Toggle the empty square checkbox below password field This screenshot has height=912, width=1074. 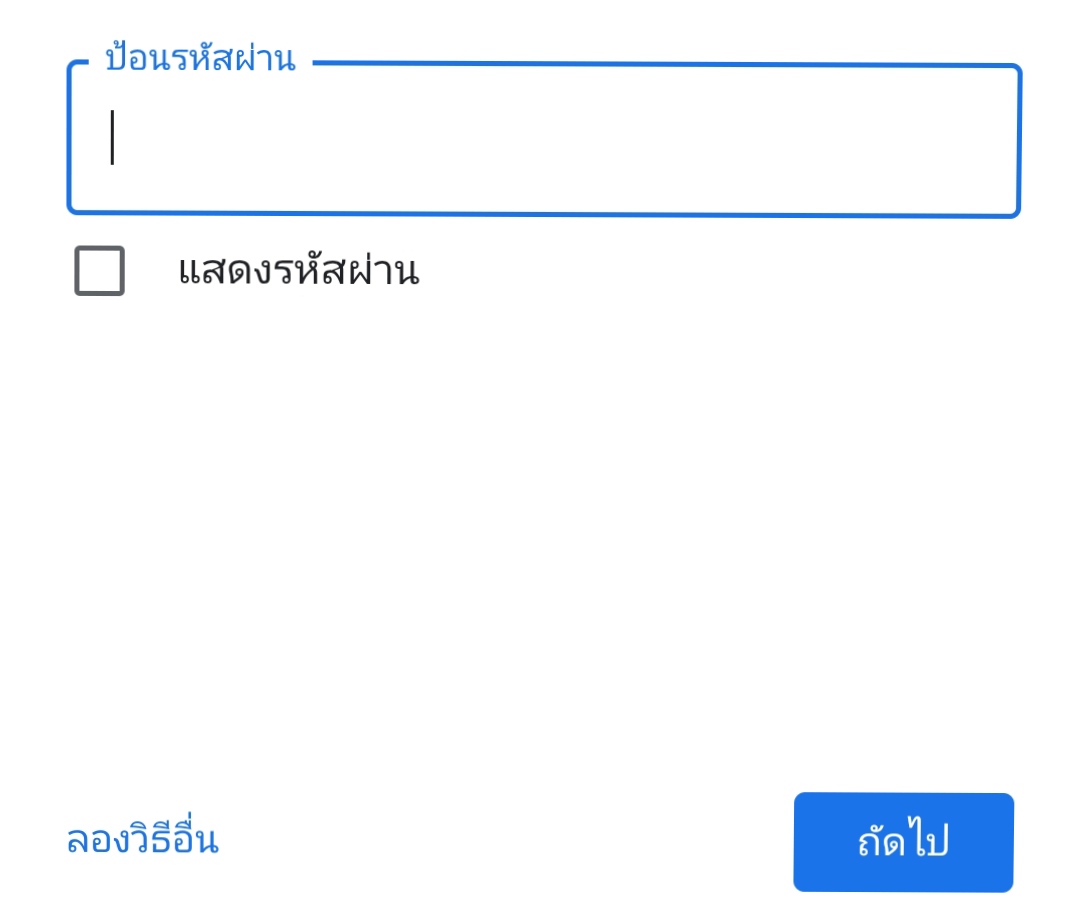[99, 271]
